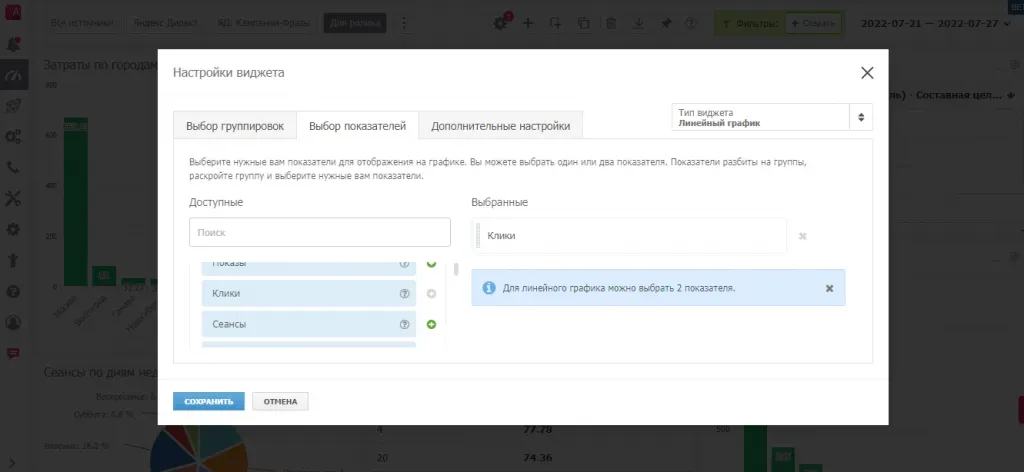This screenshot has width=1024, height=472.
Task: Click the person figure icon in sidebar
Action: (x=13, y=260)
